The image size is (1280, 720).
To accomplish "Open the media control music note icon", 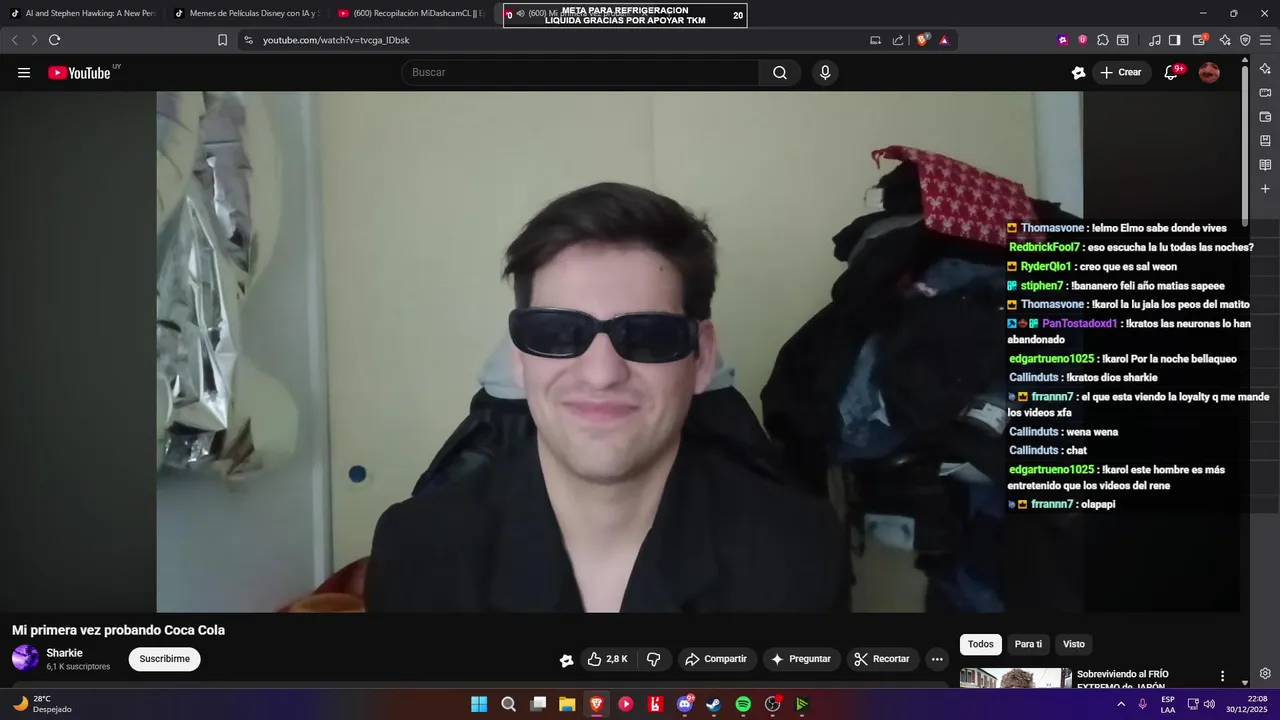I will (x=1155, y=40).
